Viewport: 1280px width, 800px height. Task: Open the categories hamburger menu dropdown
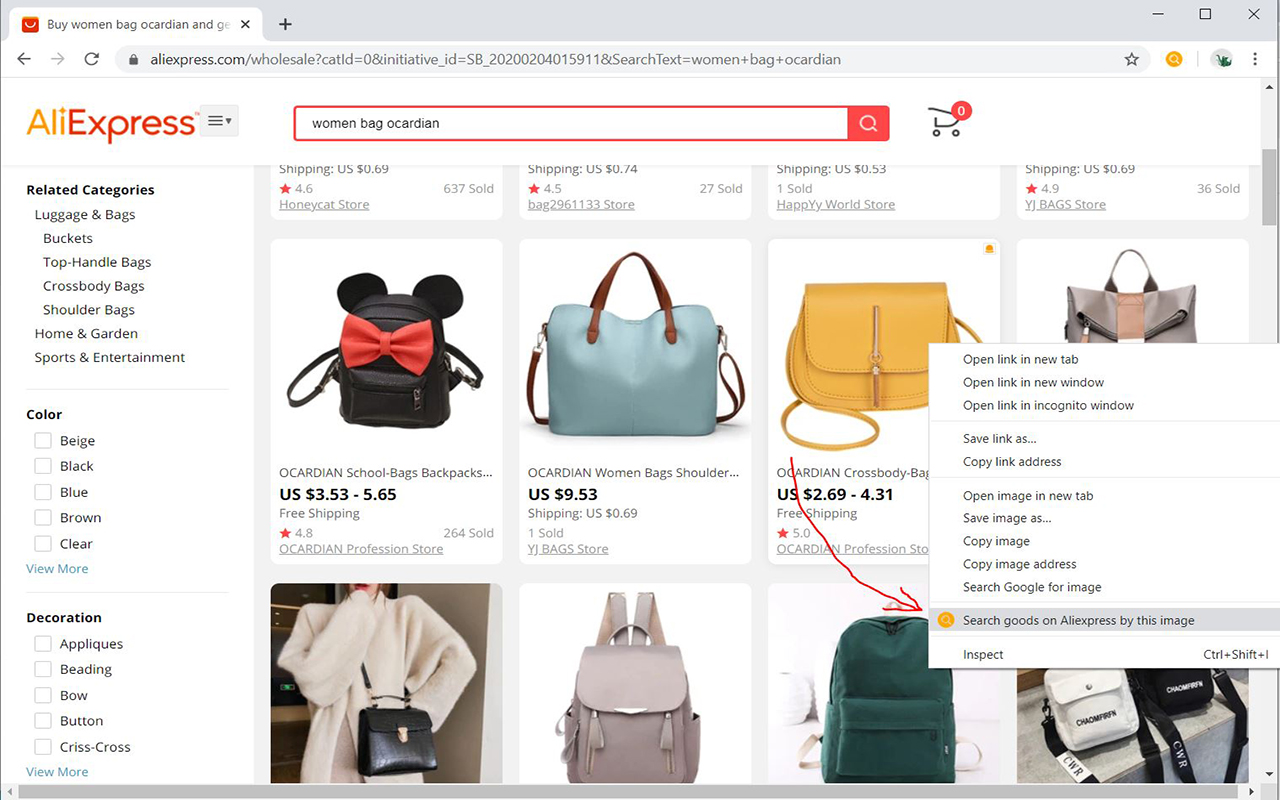(219, 121)
